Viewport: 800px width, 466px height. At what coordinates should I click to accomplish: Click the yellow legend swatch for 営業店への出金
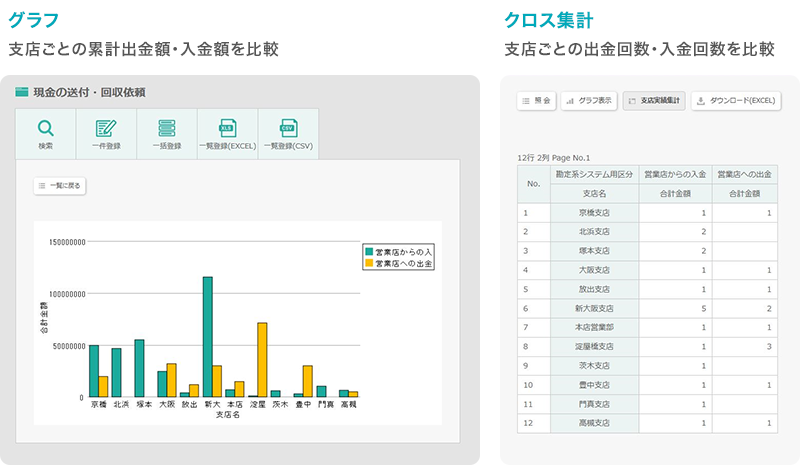pyautogui.click(x=369, y=263)
